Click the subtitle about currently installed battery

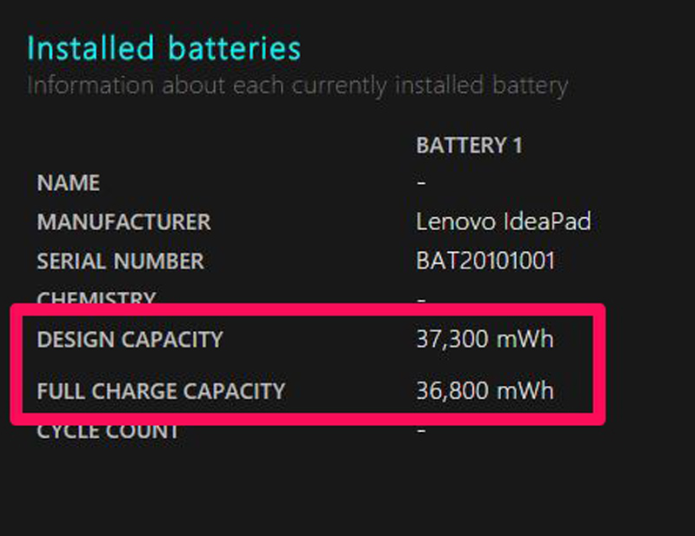297,85
